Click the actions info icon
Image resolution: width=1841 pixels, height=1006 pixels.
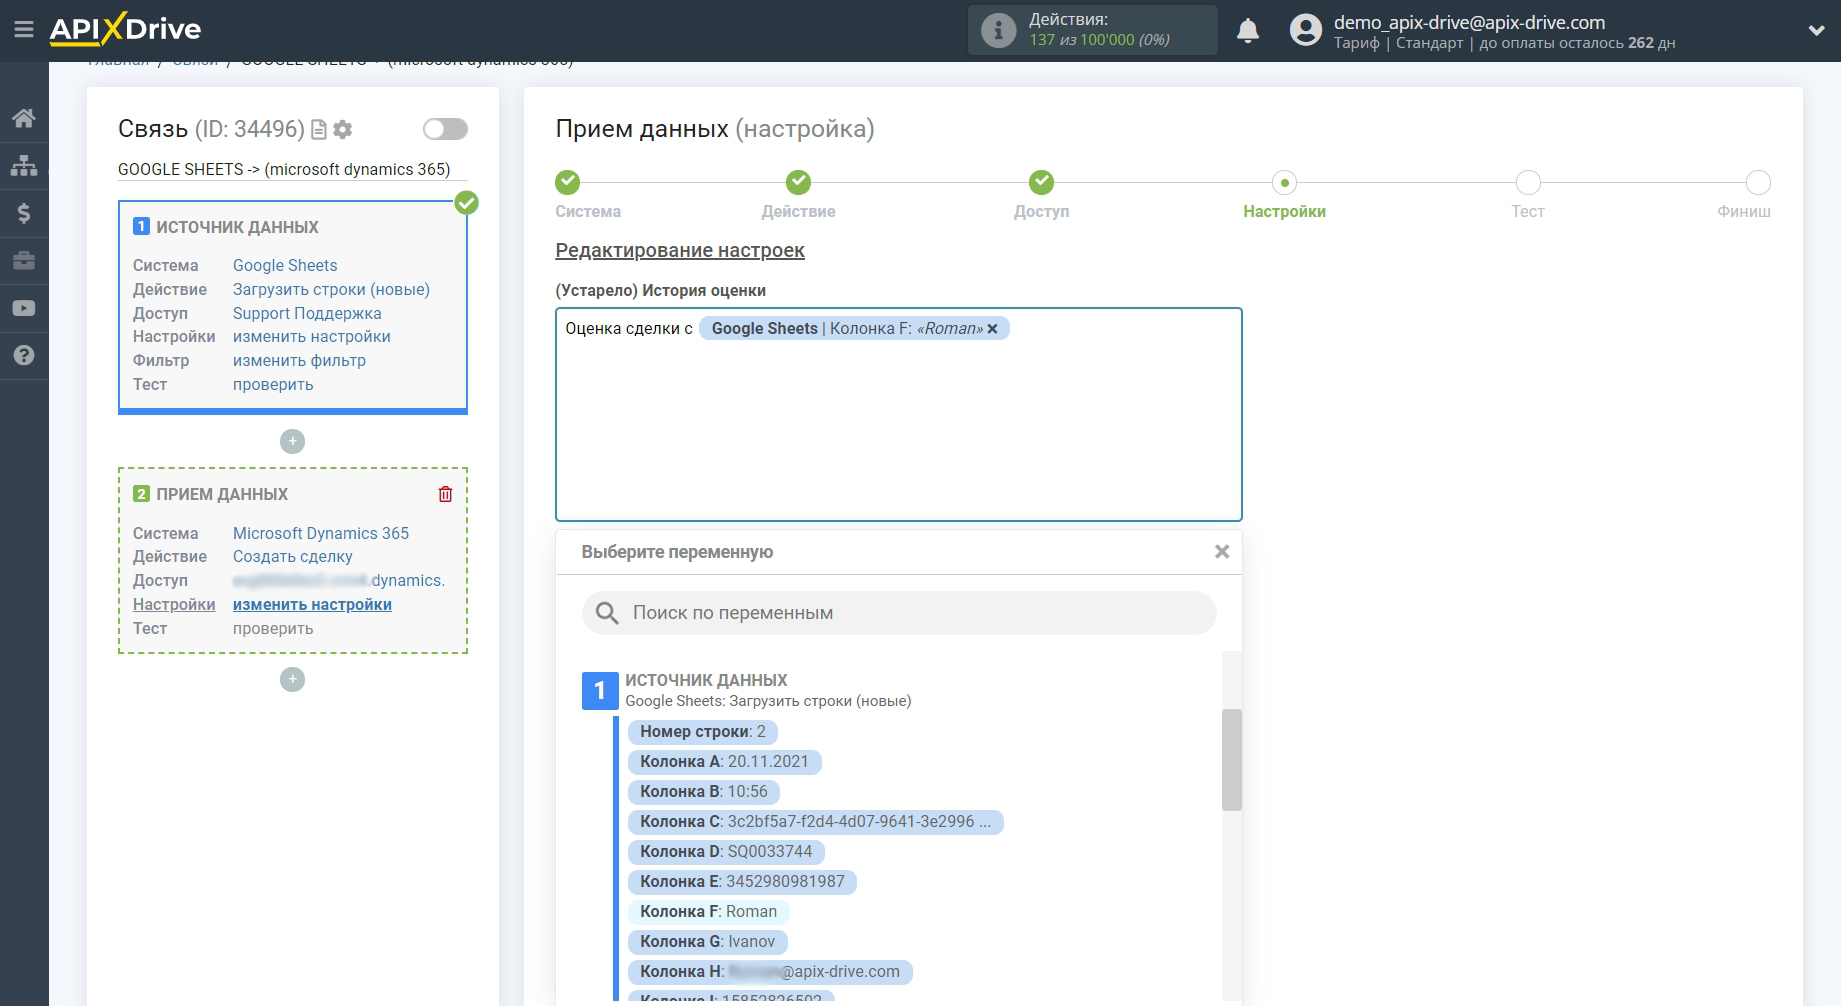pos(998,30)
